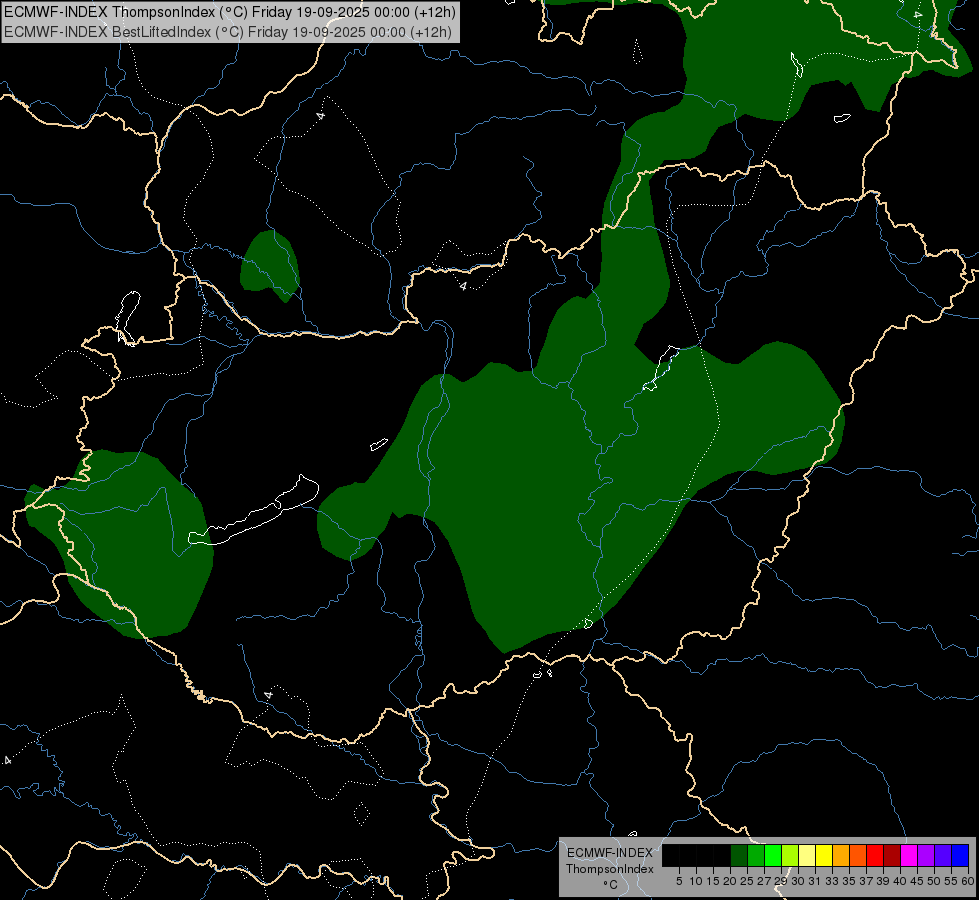This screenshot has width=979, height=900.
Task: Click the lime 29–30 legend swatch
Action: click(x=790, y=855)
